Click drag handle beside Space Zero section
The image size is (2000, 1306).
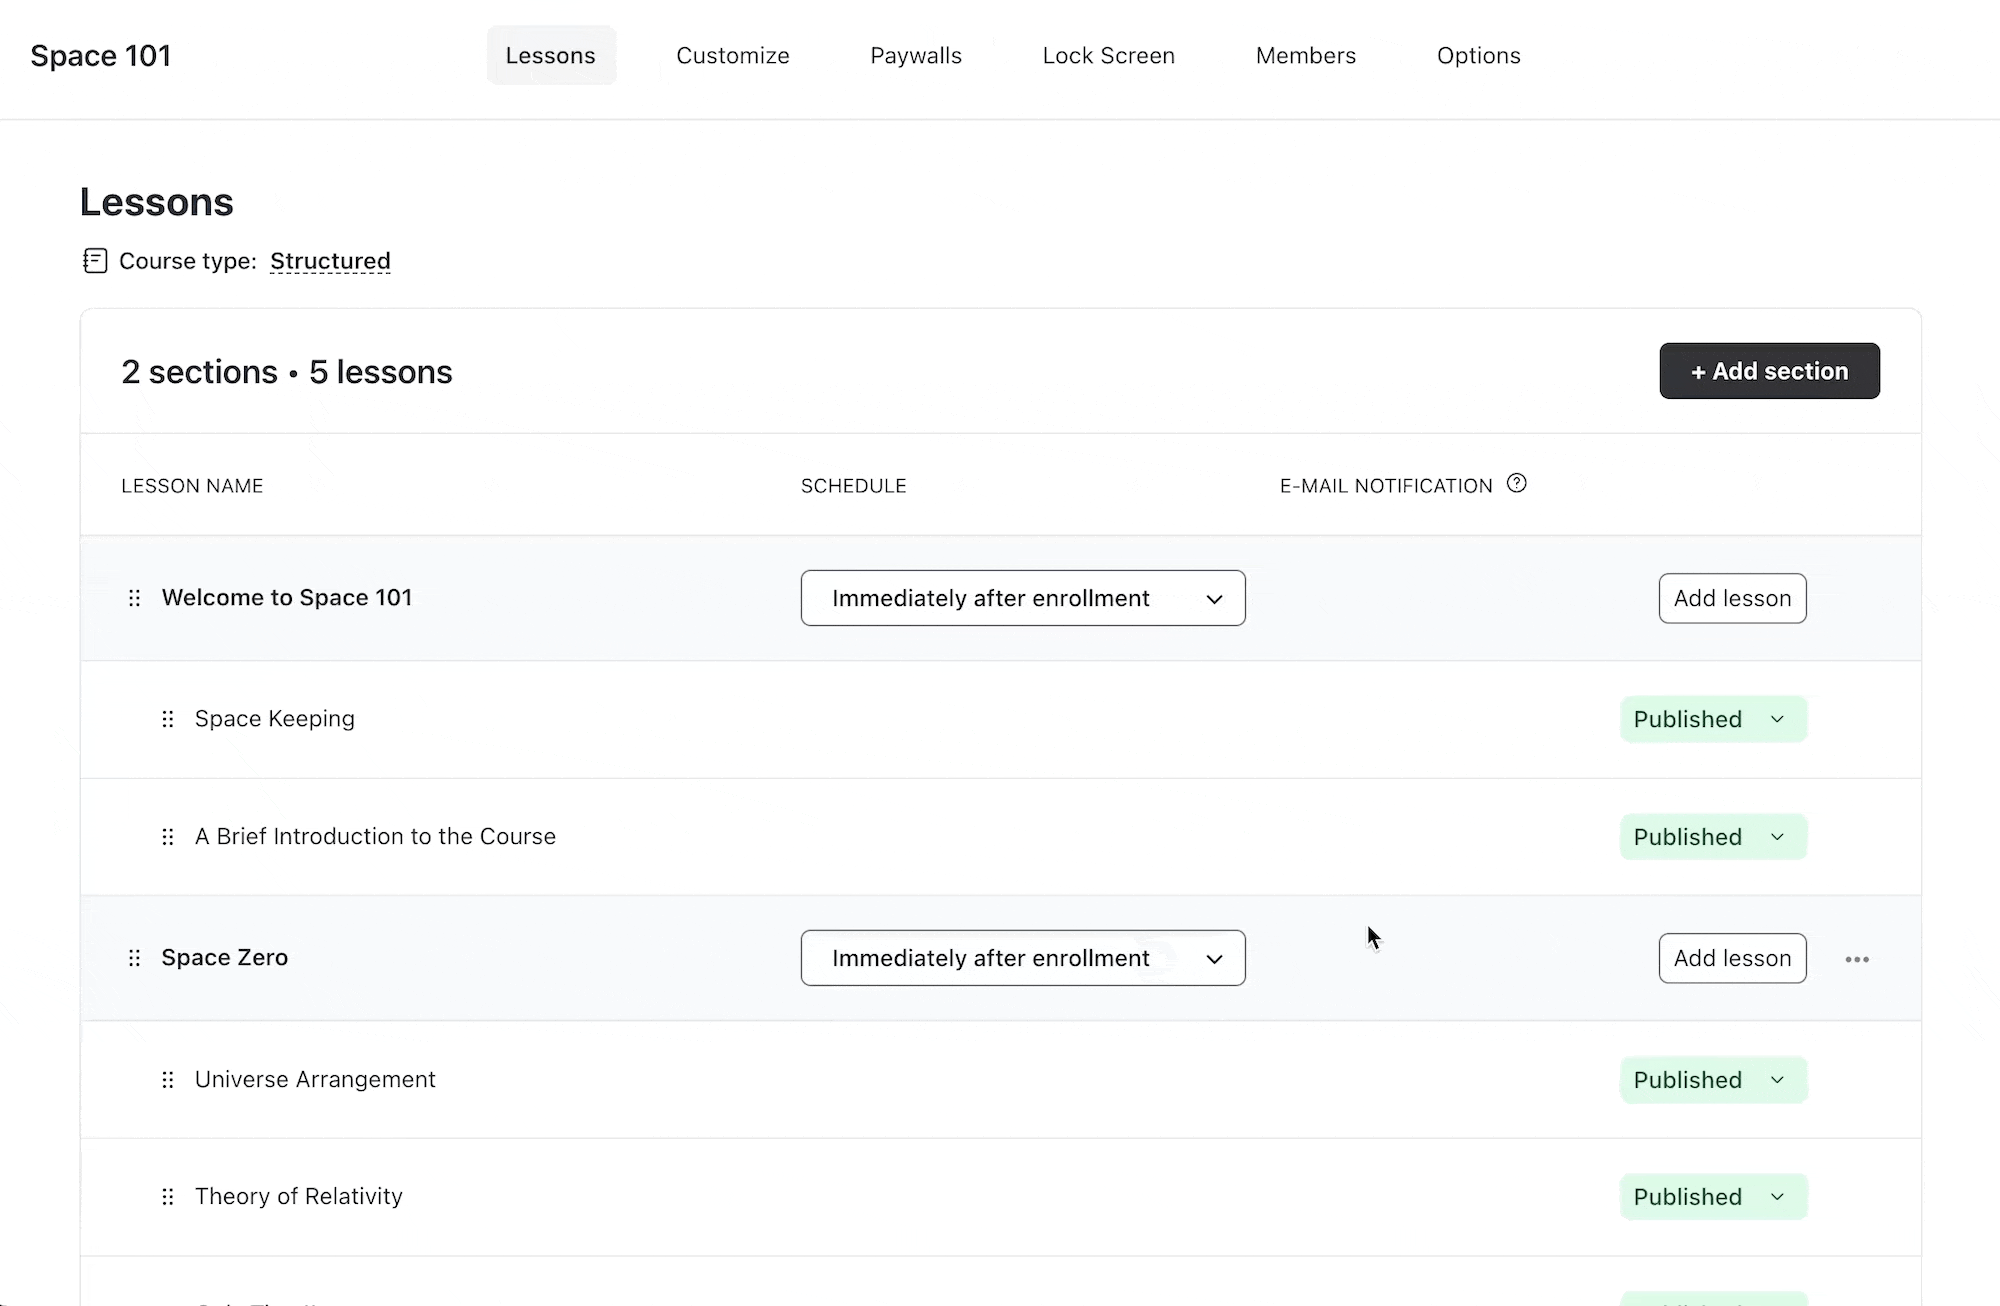click(134, 958)
